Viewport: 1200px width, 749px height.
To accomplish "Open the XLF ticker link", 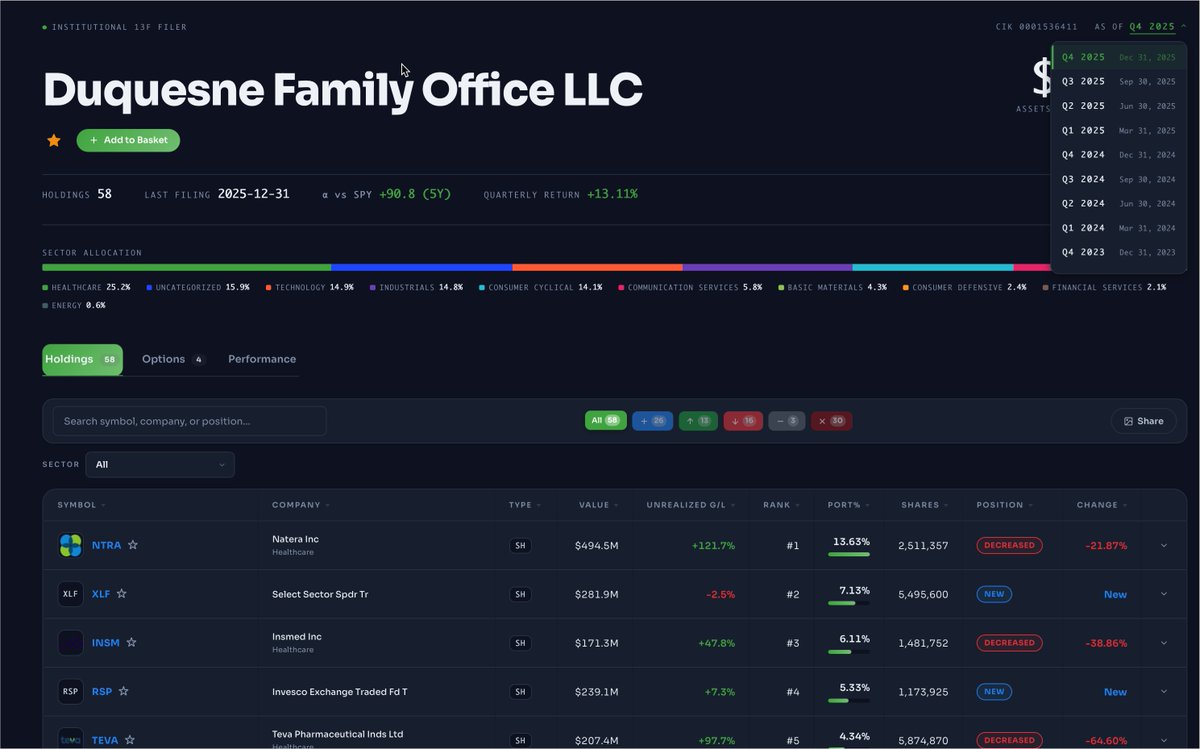I will pyautogui.click(x=101, y=594).
